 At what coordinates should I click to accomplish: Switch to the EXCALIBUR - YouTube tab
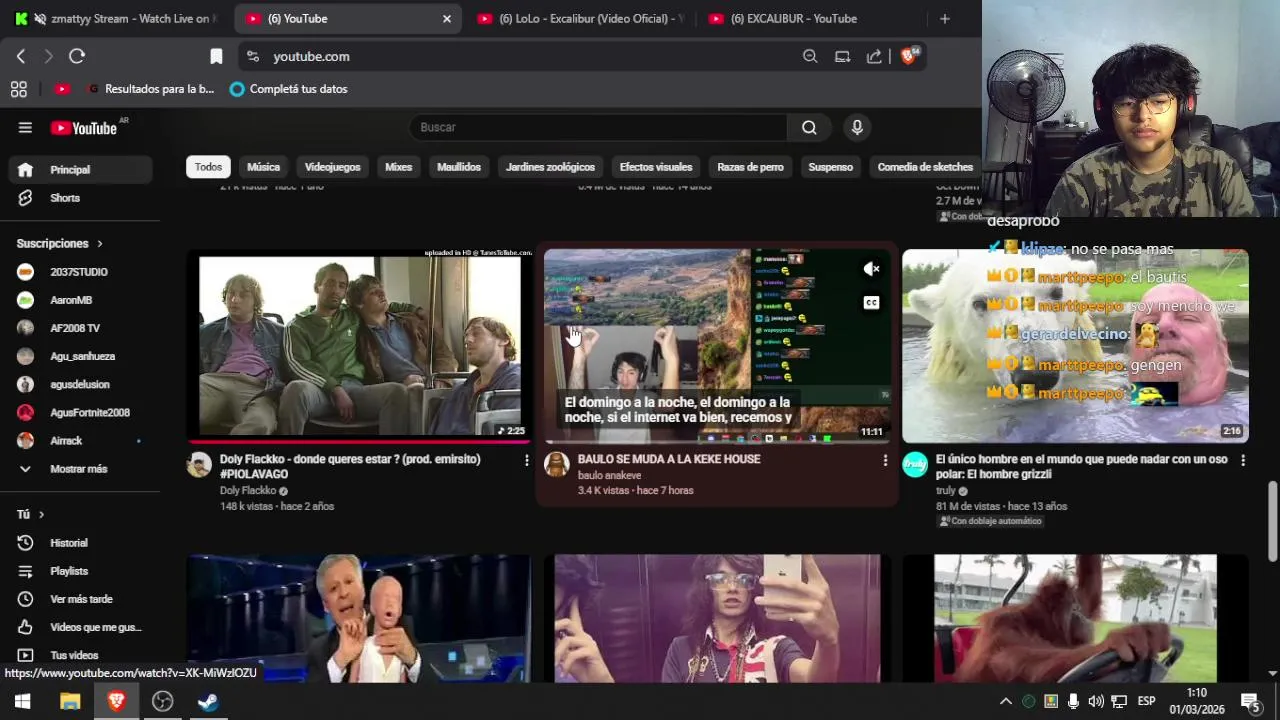812,18
